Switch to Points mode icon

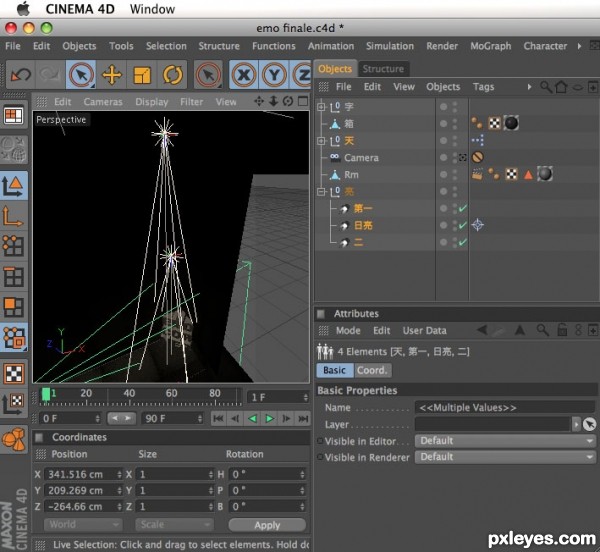[13, 246]
